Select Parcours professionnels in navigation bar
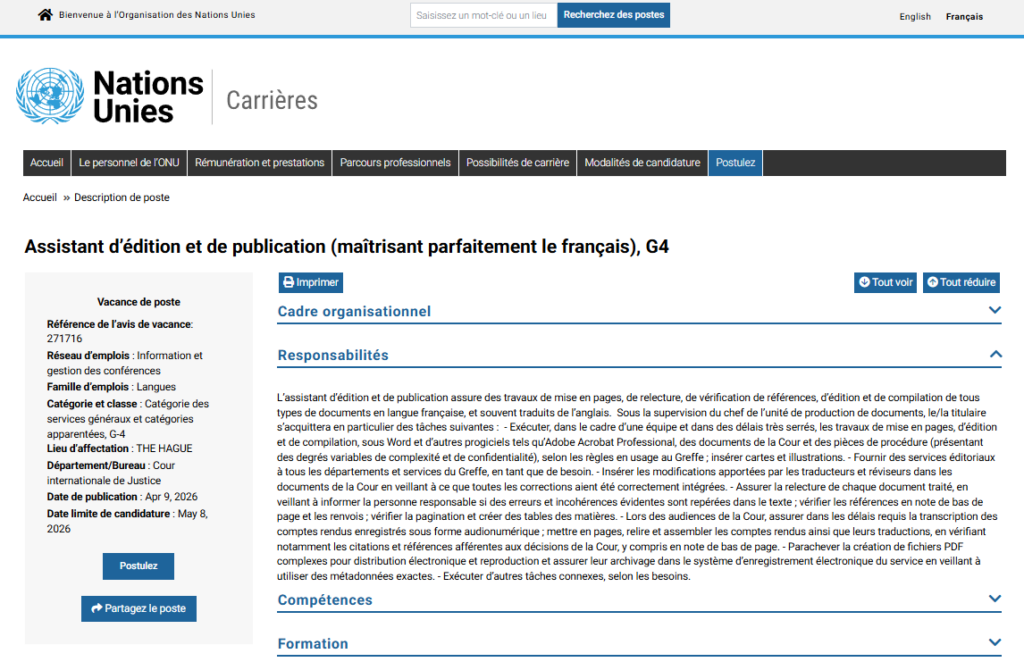 point(395,163)
